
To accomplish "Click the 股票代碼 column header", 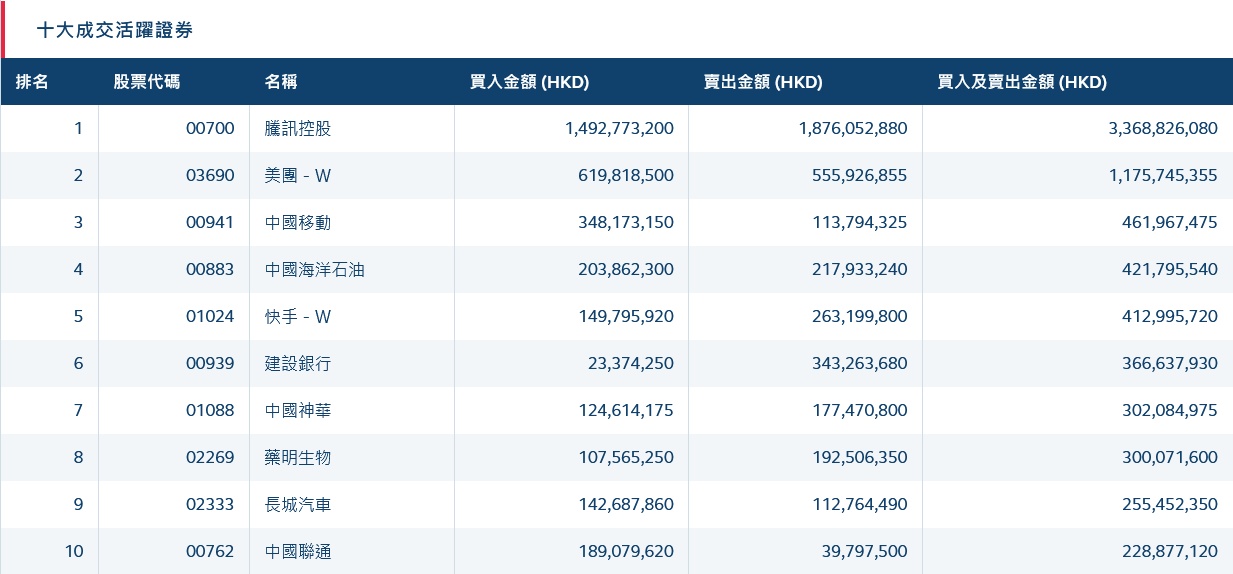I will tap(147, 82).
